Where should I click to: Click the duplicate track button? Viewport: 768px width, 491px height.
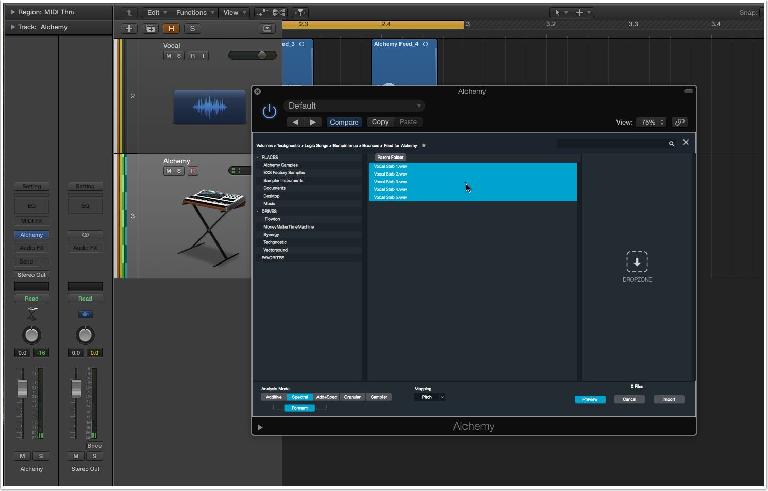pos(150,28)
